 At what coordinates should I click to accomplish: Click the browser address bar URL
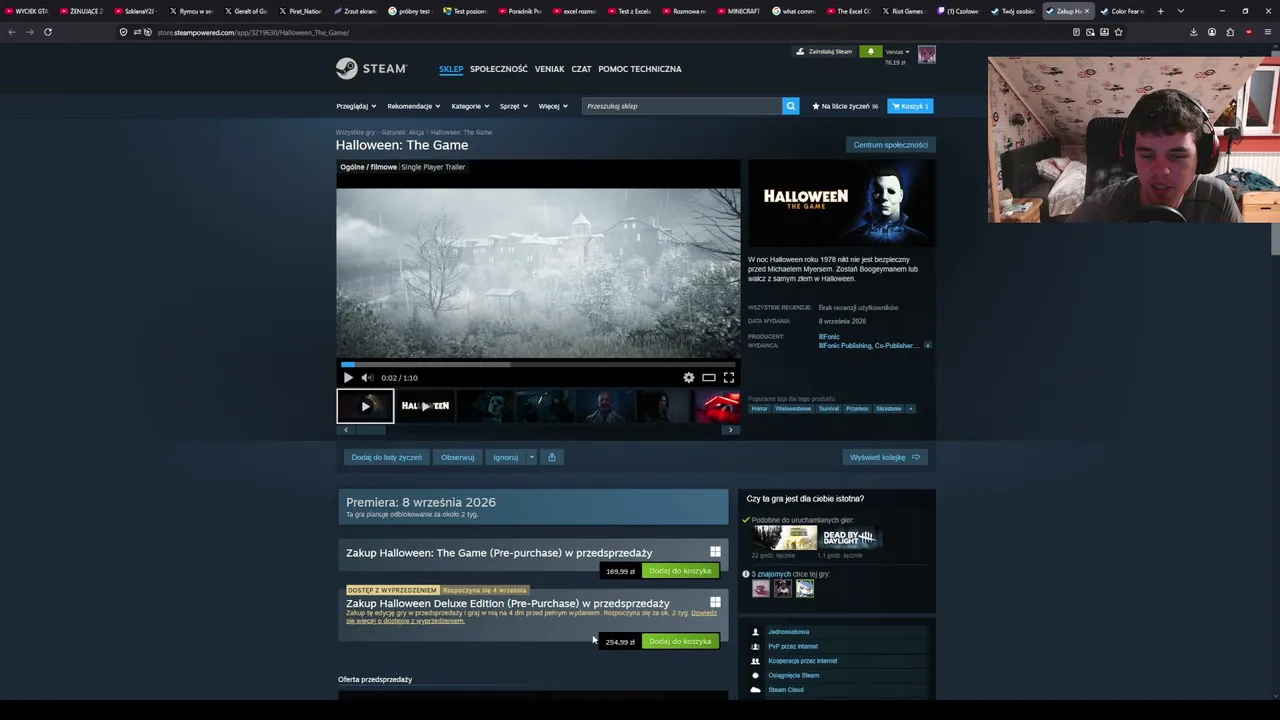(253, 32)
